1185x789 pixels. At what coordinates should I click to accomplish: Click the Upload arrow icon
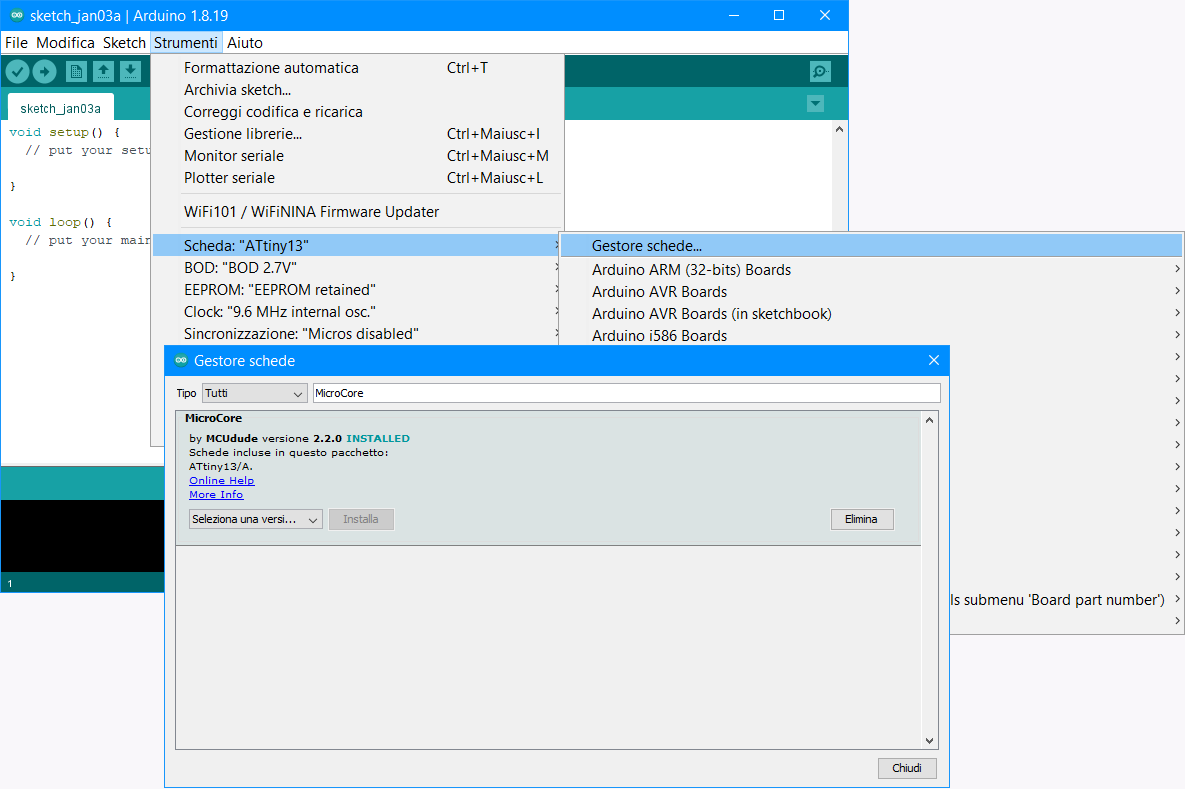tap(44, 71)
